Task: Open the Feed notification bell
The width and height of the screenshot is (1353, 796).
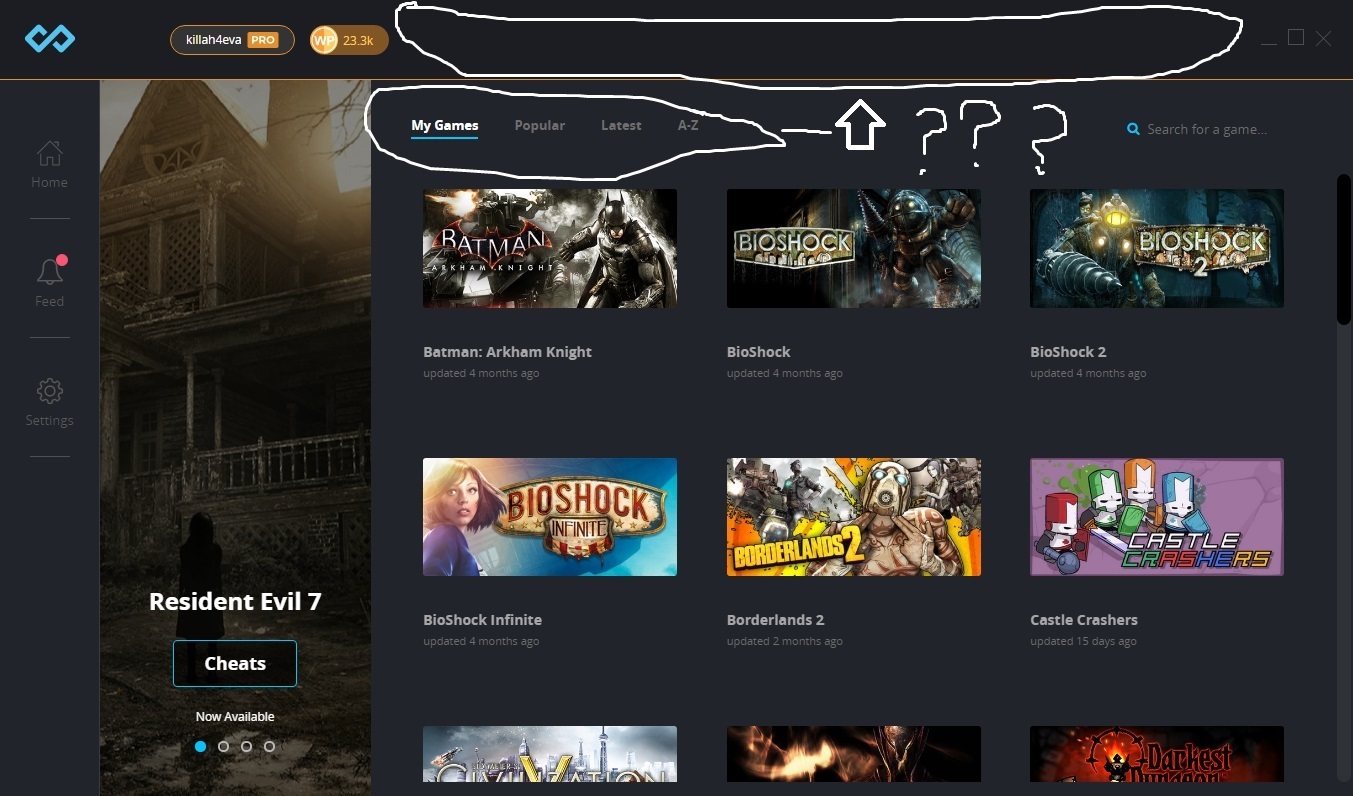Action: coord(49,272)
